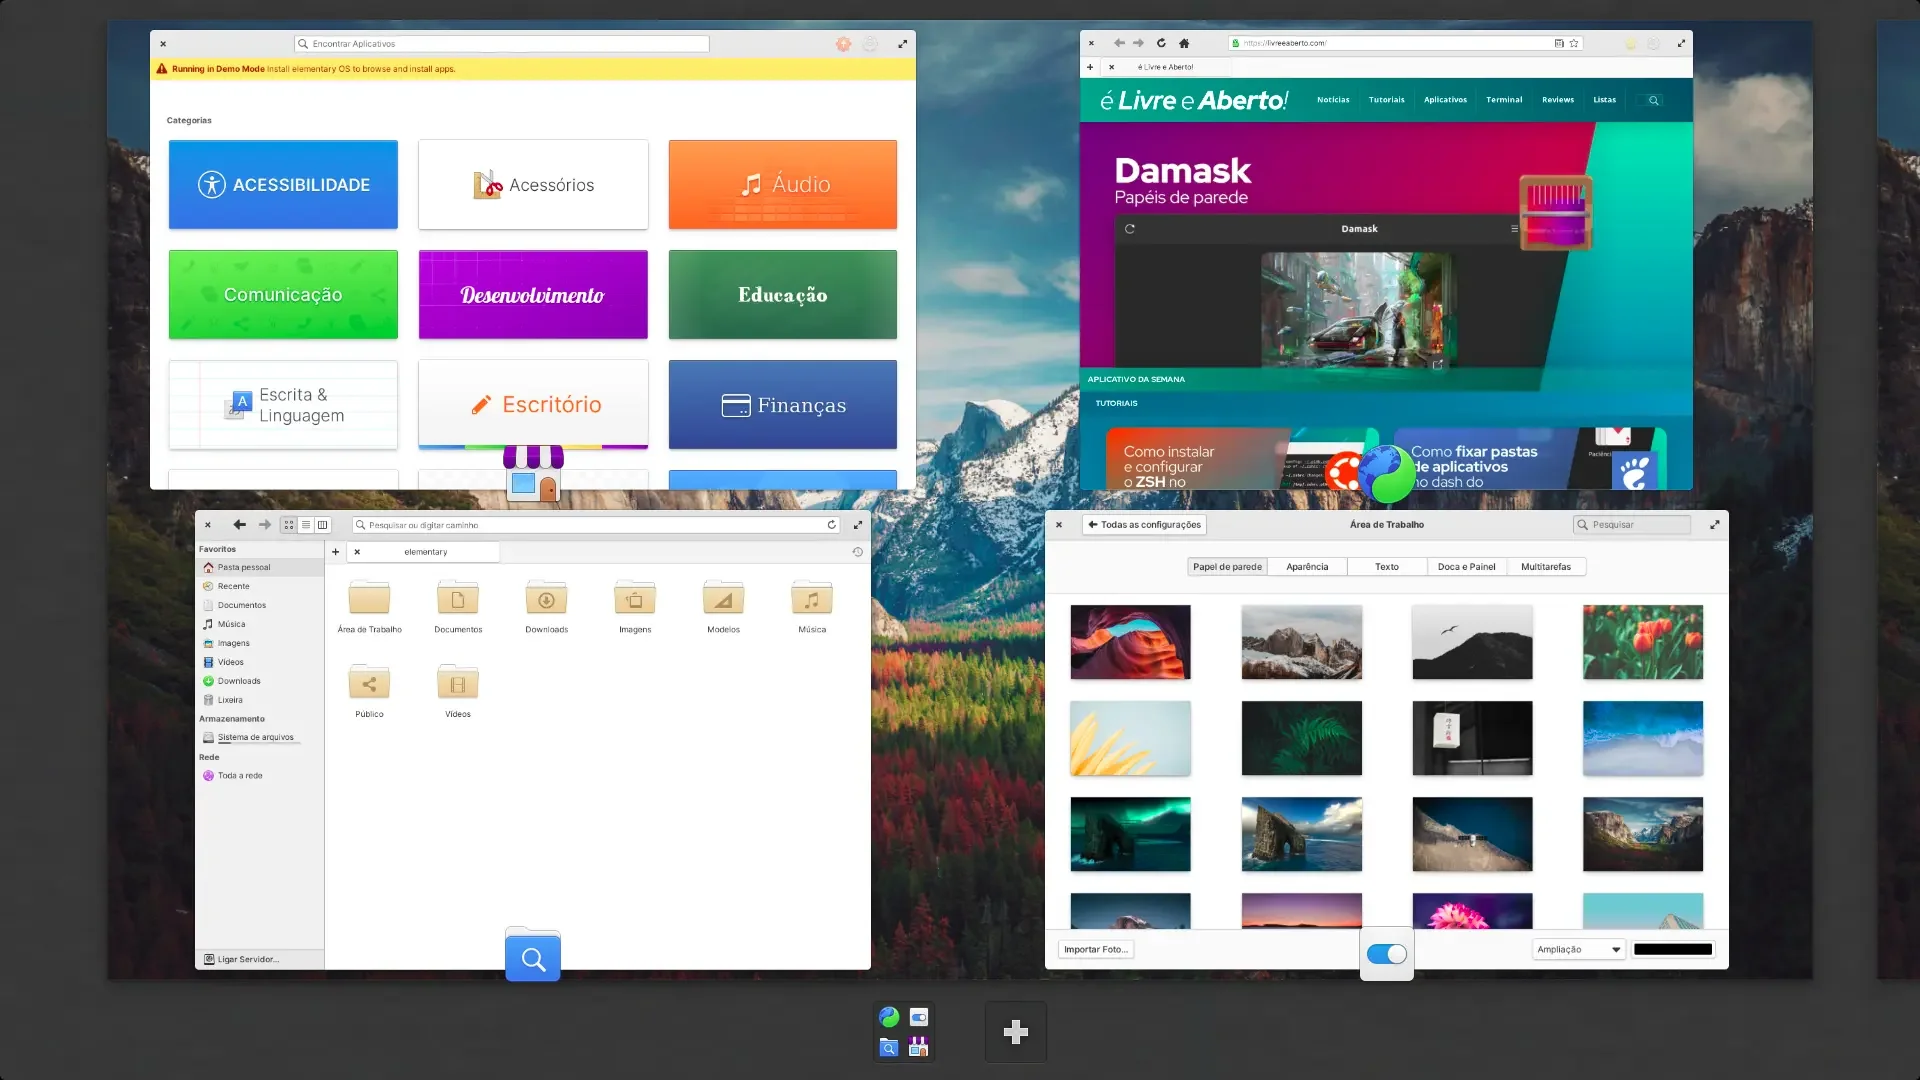Screen dimensions: 1920x1080
Task: Add a new workspace with the plus icon
Action: 1015,1032
